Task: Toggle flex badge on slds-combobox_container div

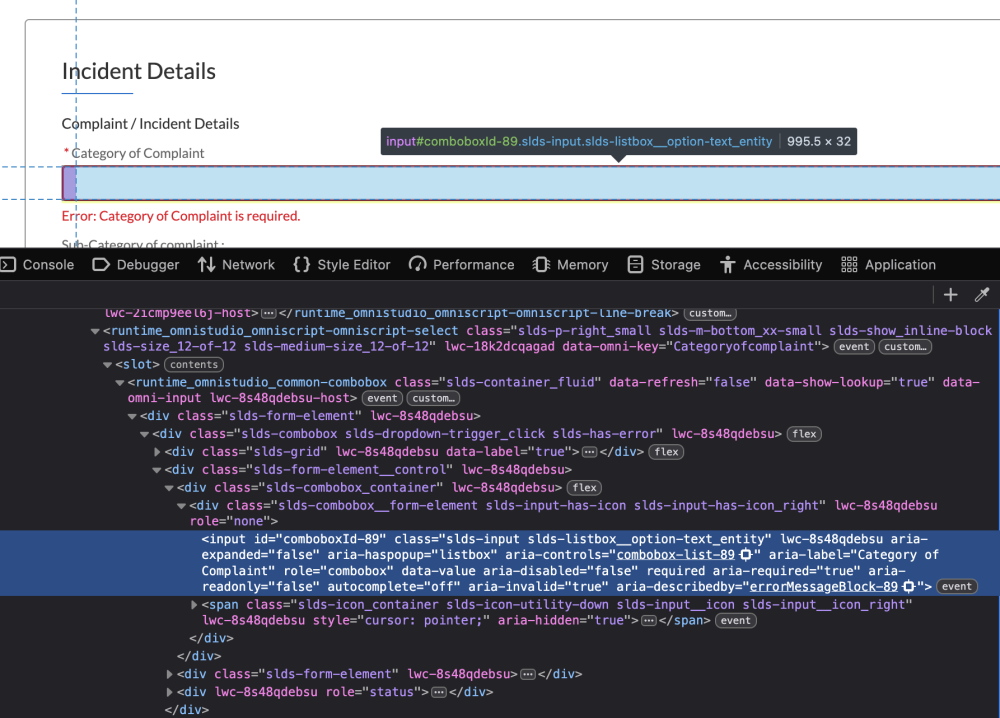Action: tap(584, 488)
